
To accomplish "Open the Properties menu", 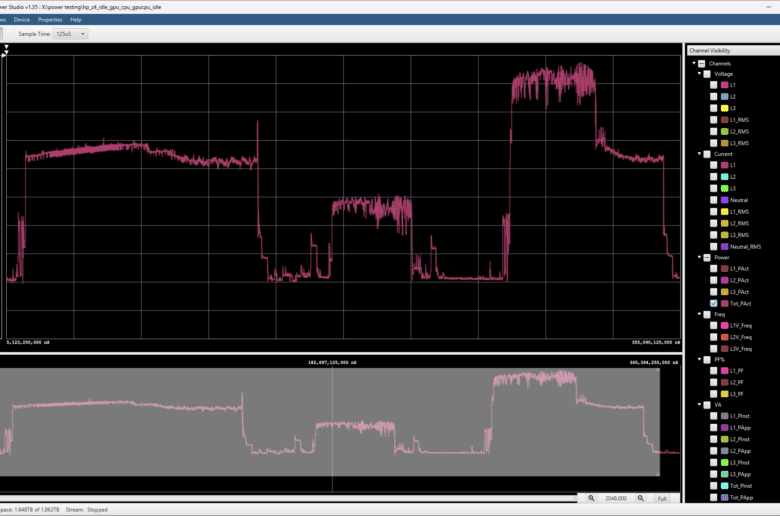I will [50, 19].
